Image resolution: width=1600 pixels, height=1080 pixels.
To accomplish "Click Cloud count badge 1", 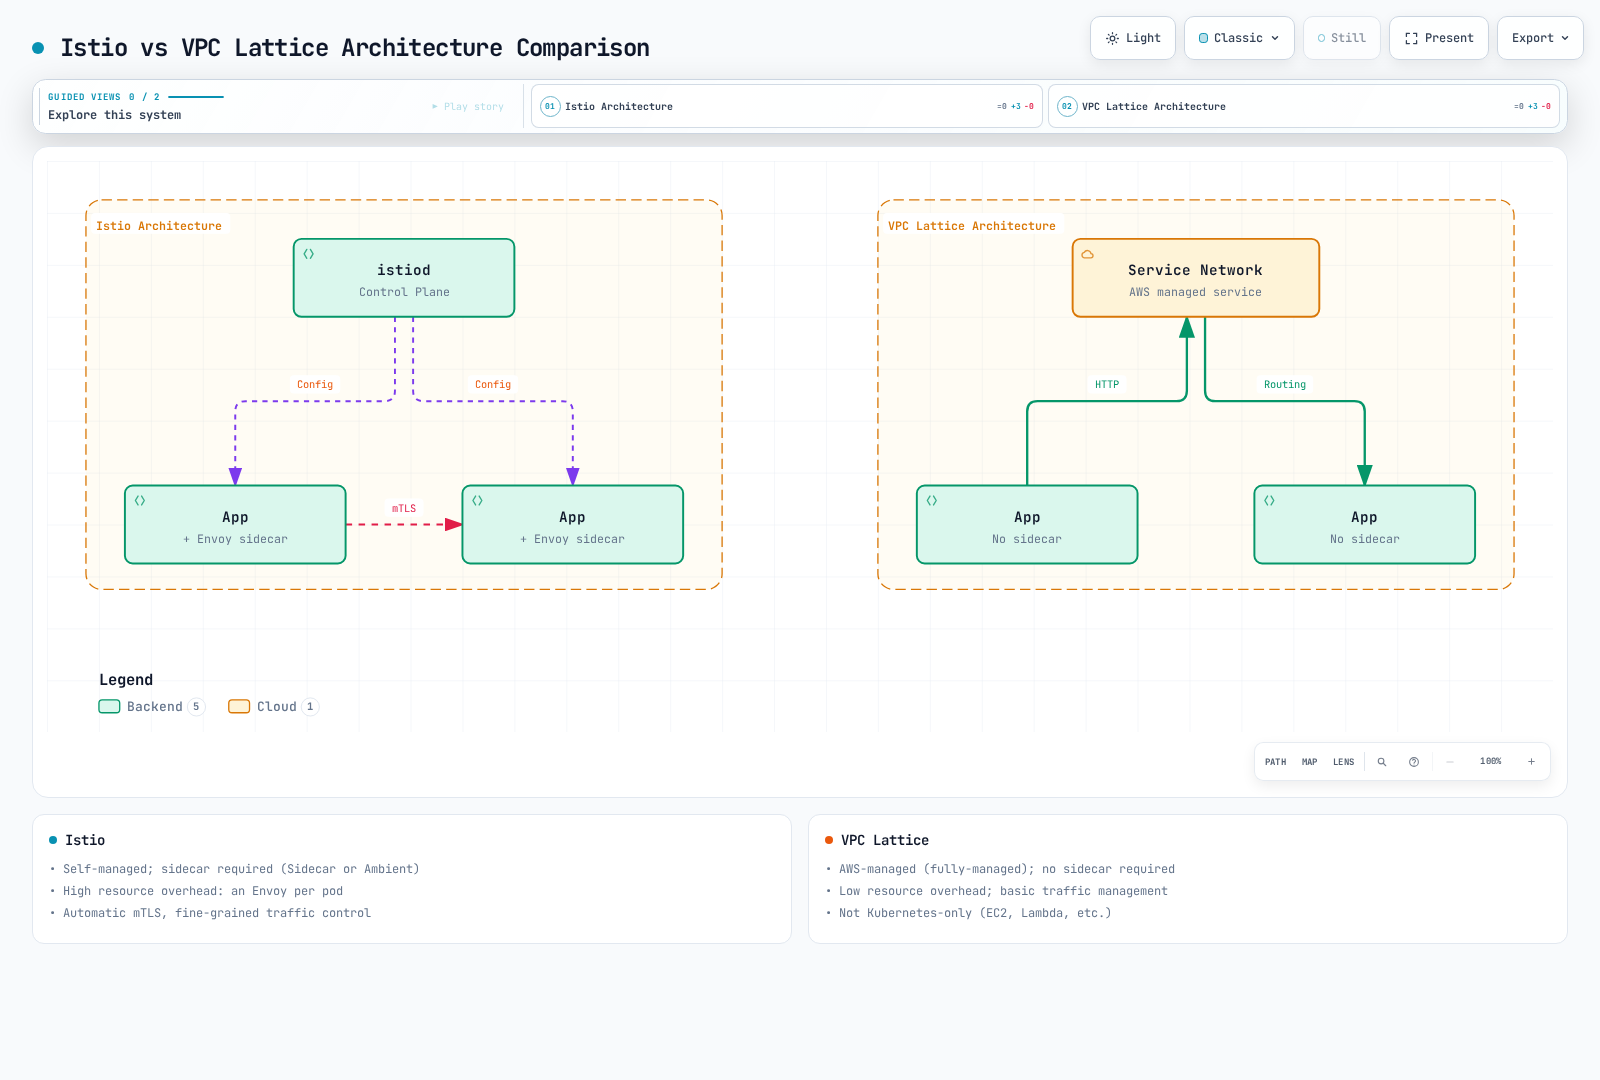I will pyautogui.click(x=310, y=707).
